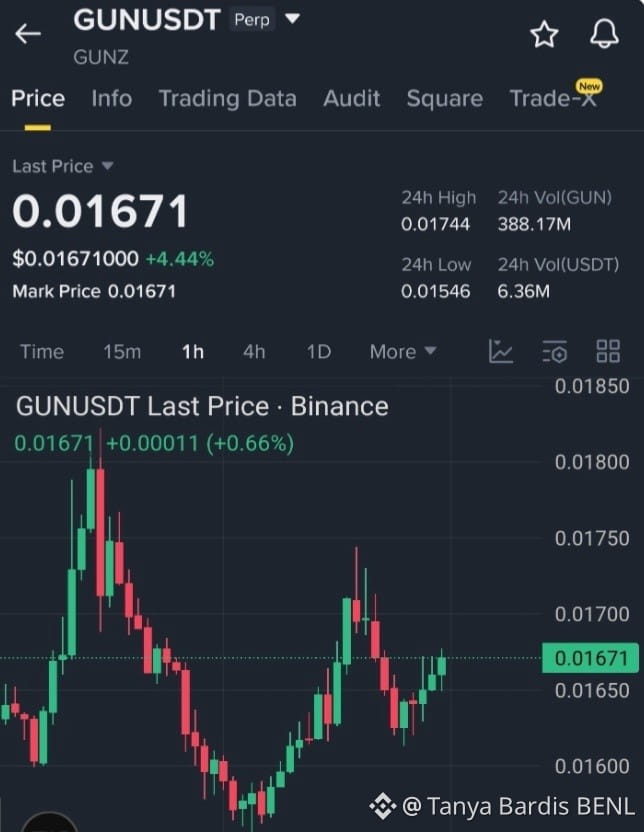The height and width of the screenshot is (832, 644).
Task: Open the Info tab
Action: click(x=111, y=99)
